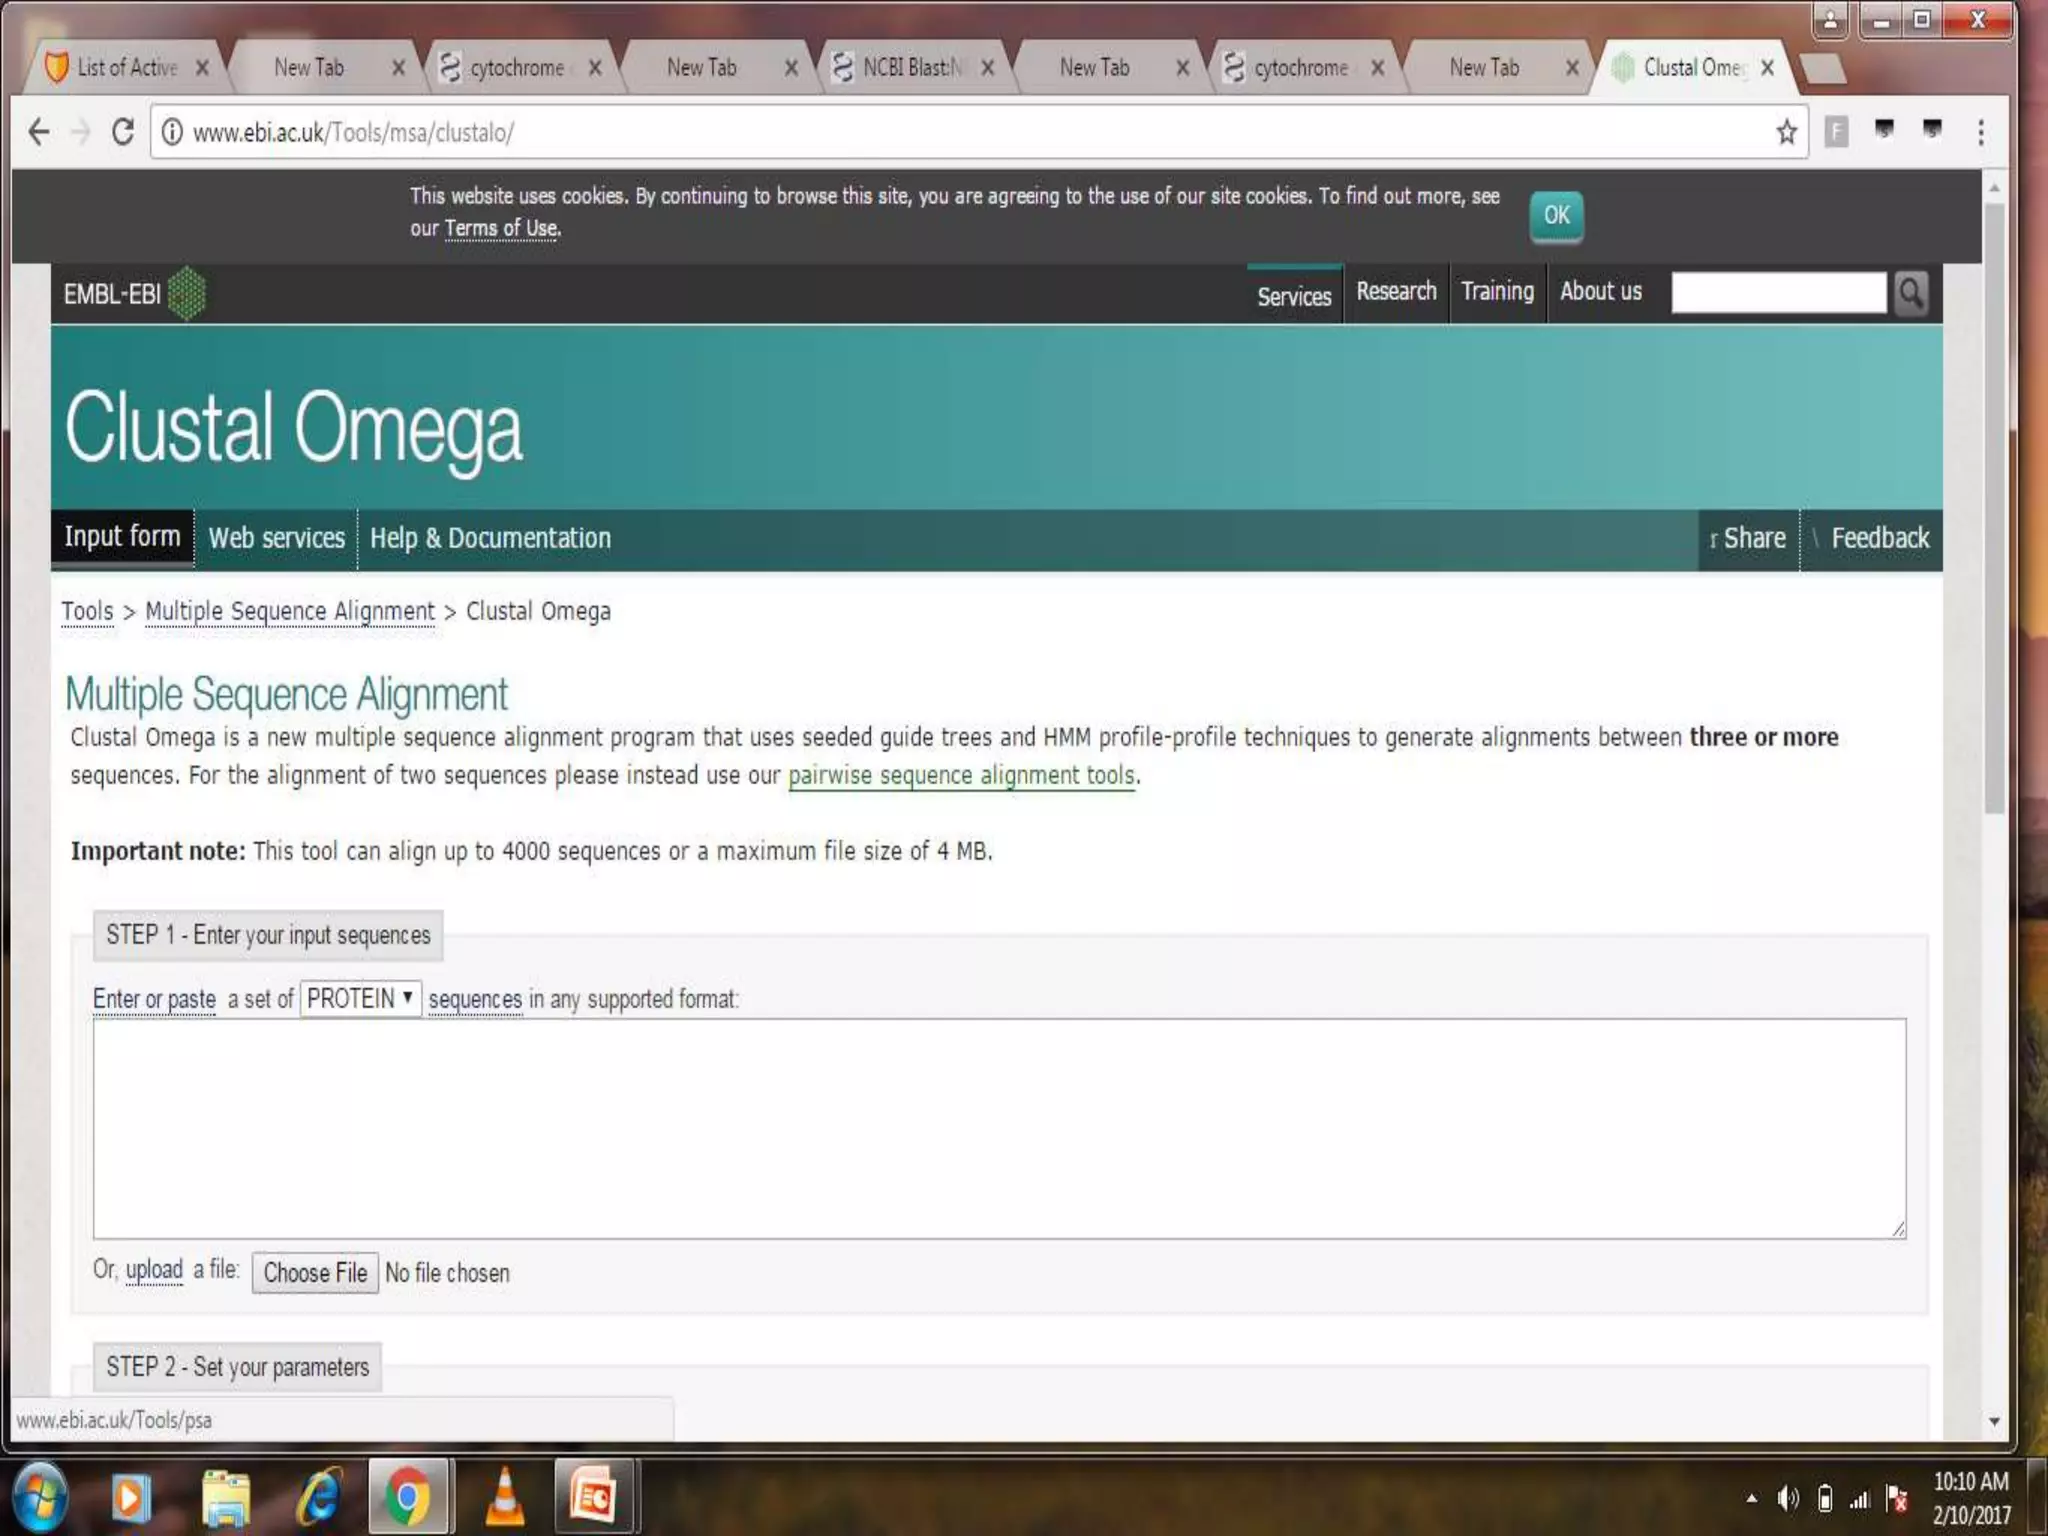Show hidden system tray icons arrow
The image size is (2048, 1536).
[1751, 1498]
